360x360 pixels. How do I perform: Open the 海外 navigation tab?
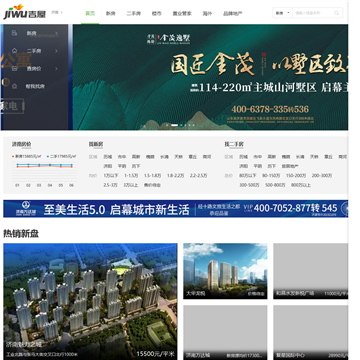click(207, 14)
